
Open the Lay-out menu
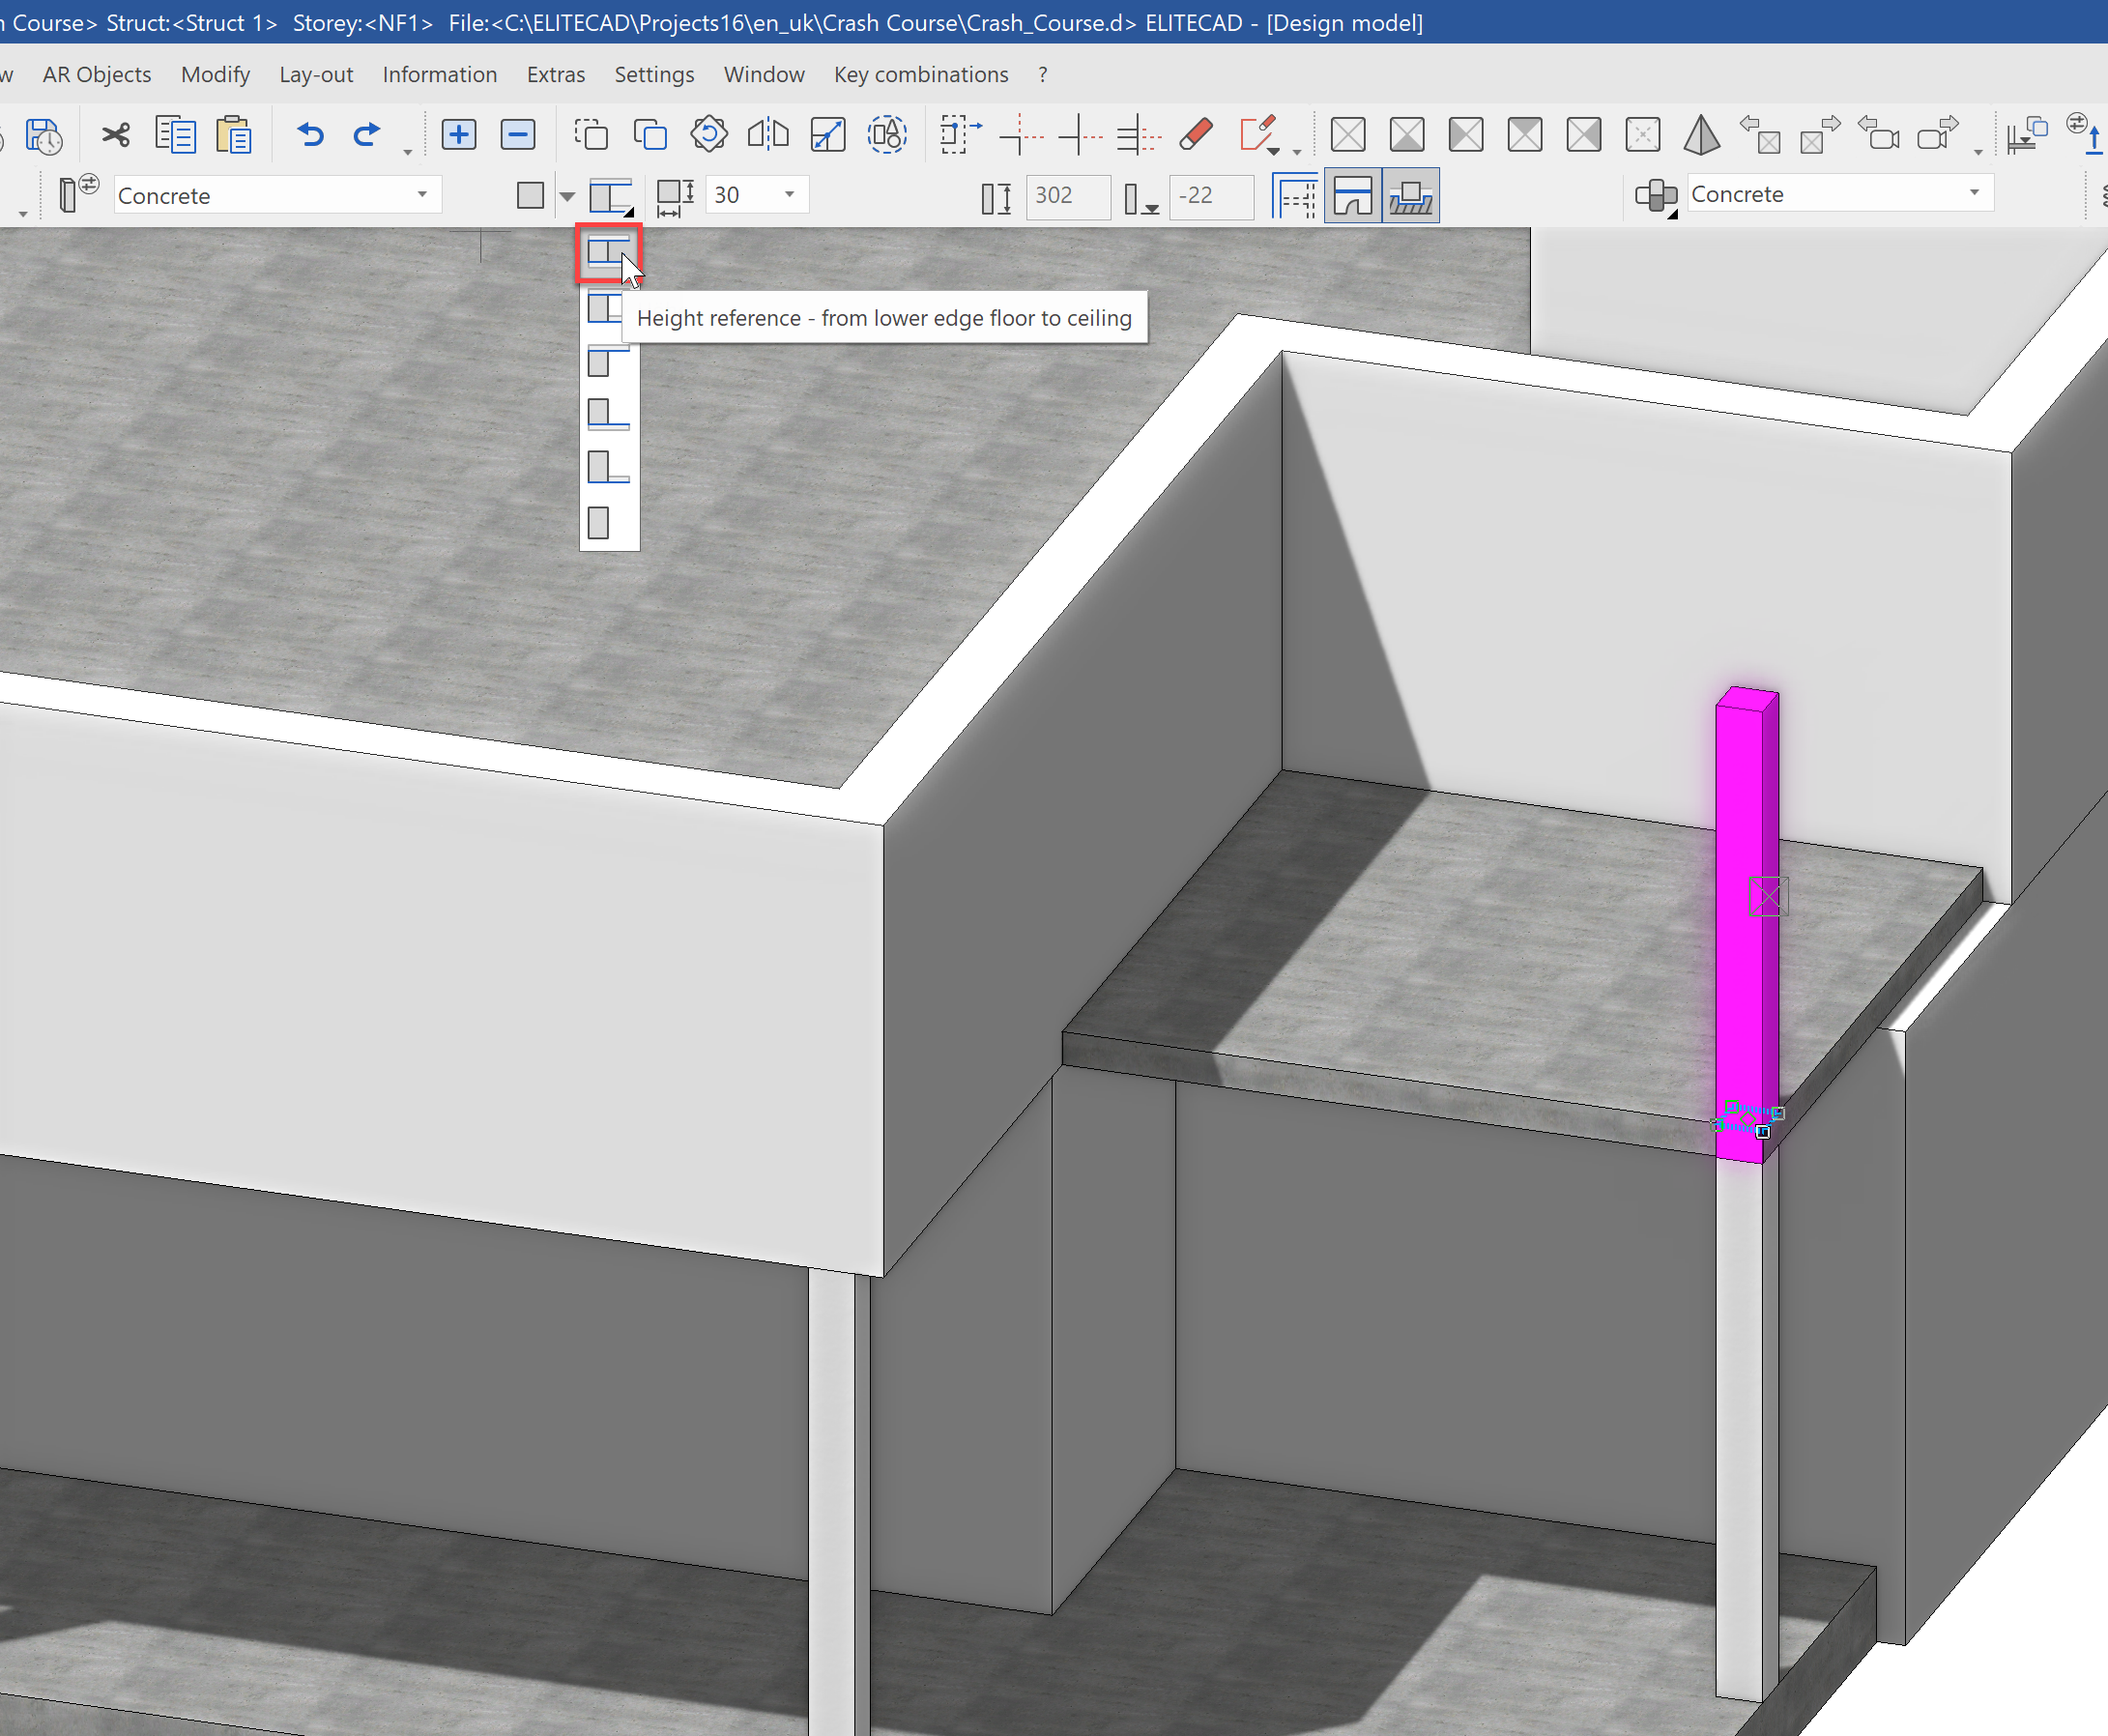[x=316, y=75]
